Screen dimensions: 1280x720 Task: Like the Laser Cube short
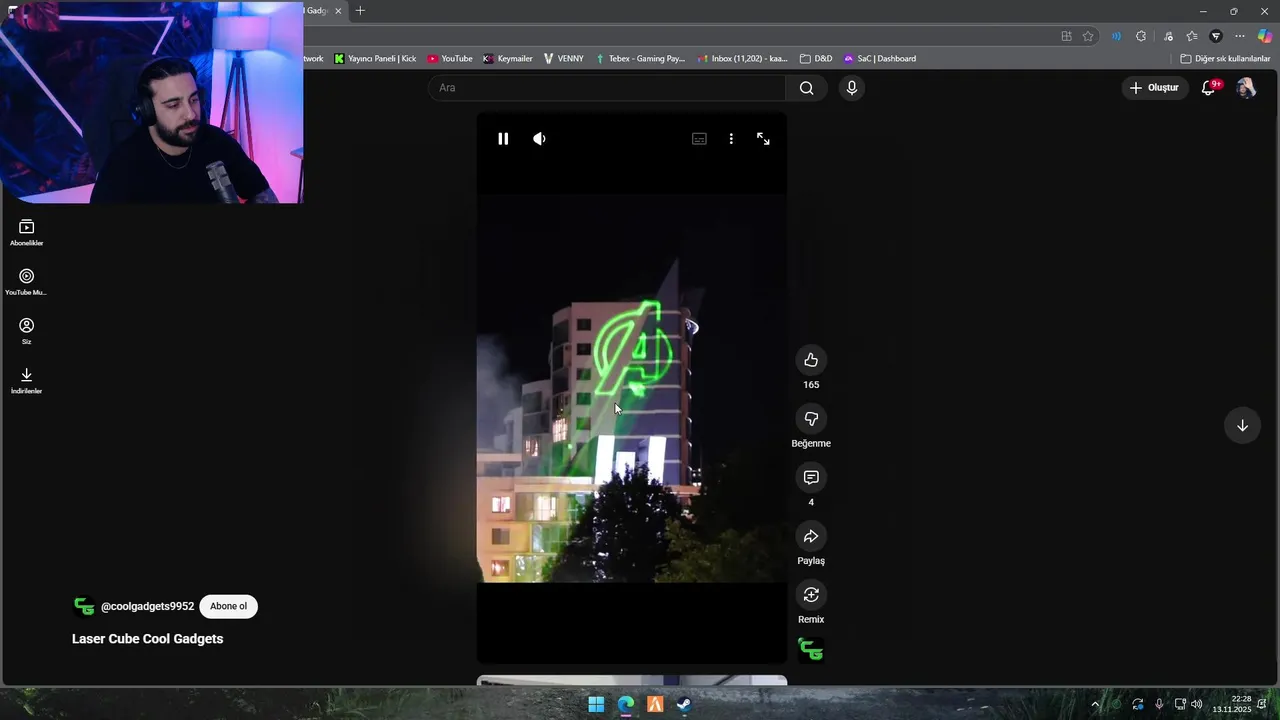811,360
